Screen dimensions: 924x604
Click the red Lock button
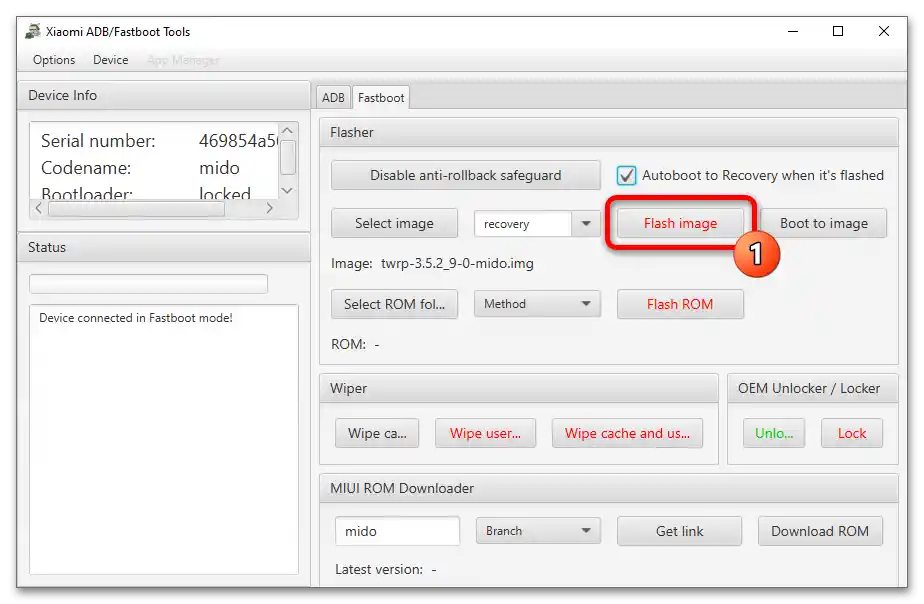[852, 433]
